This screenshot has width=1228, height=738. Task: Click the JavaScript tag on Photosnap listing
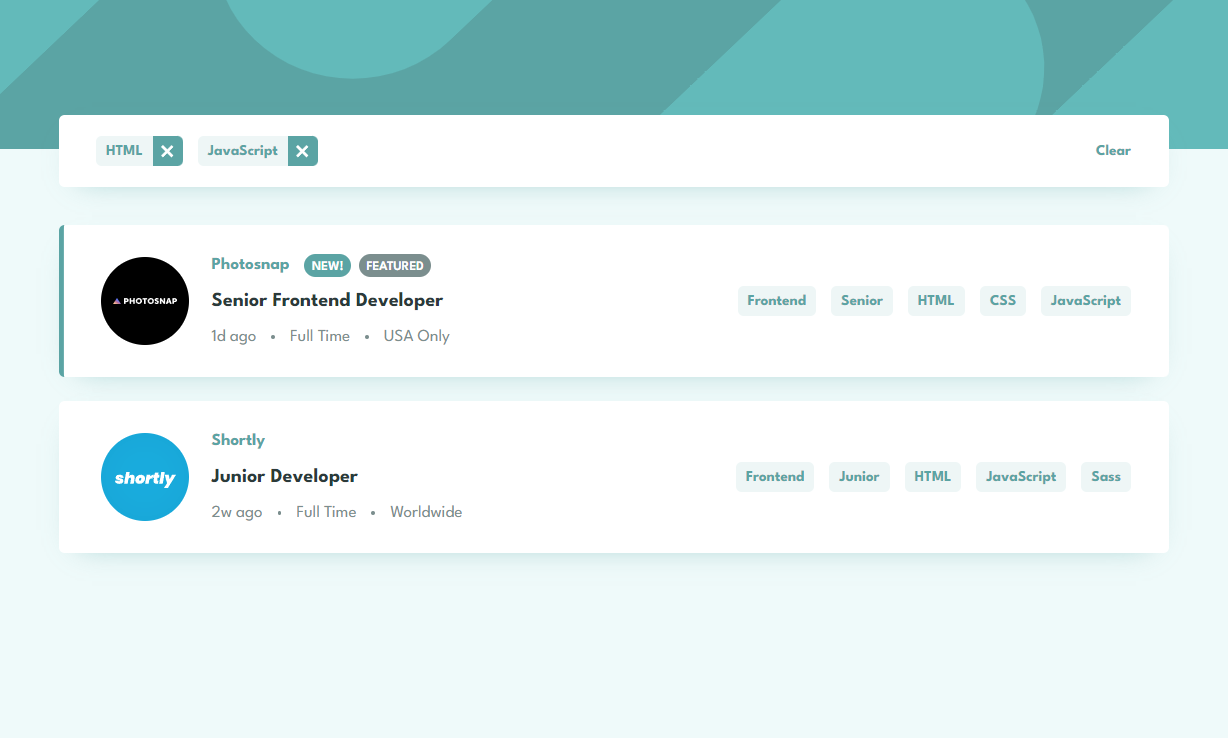click(x=1085, y=301)
